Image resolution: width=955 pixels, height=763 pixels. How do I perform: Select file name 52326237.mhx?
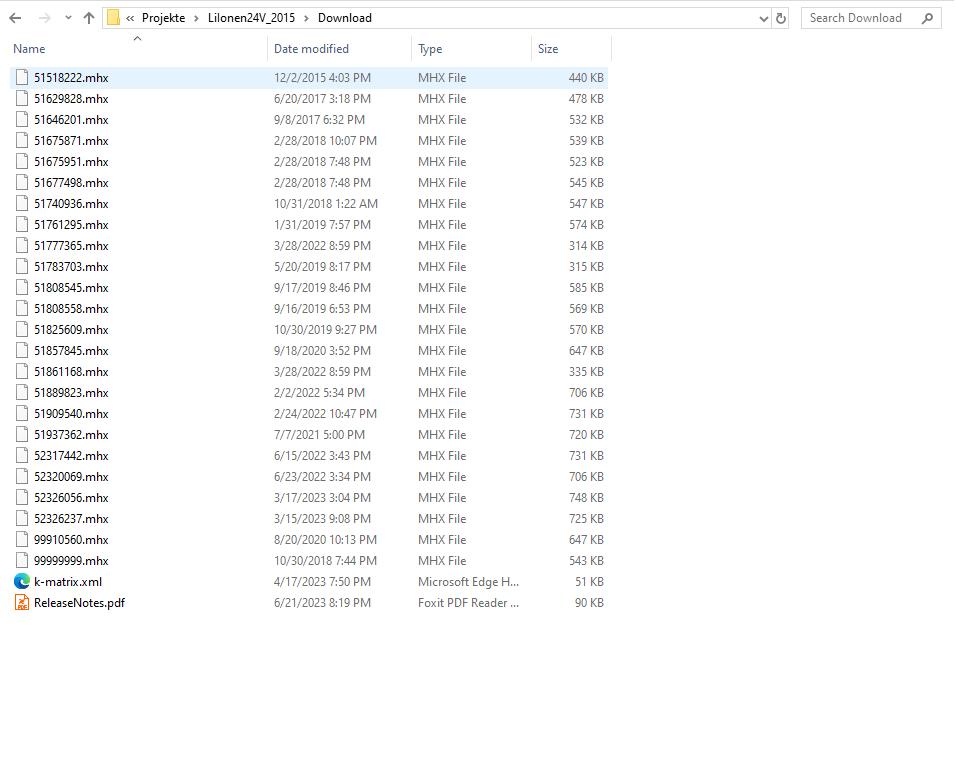click(71, 519)
